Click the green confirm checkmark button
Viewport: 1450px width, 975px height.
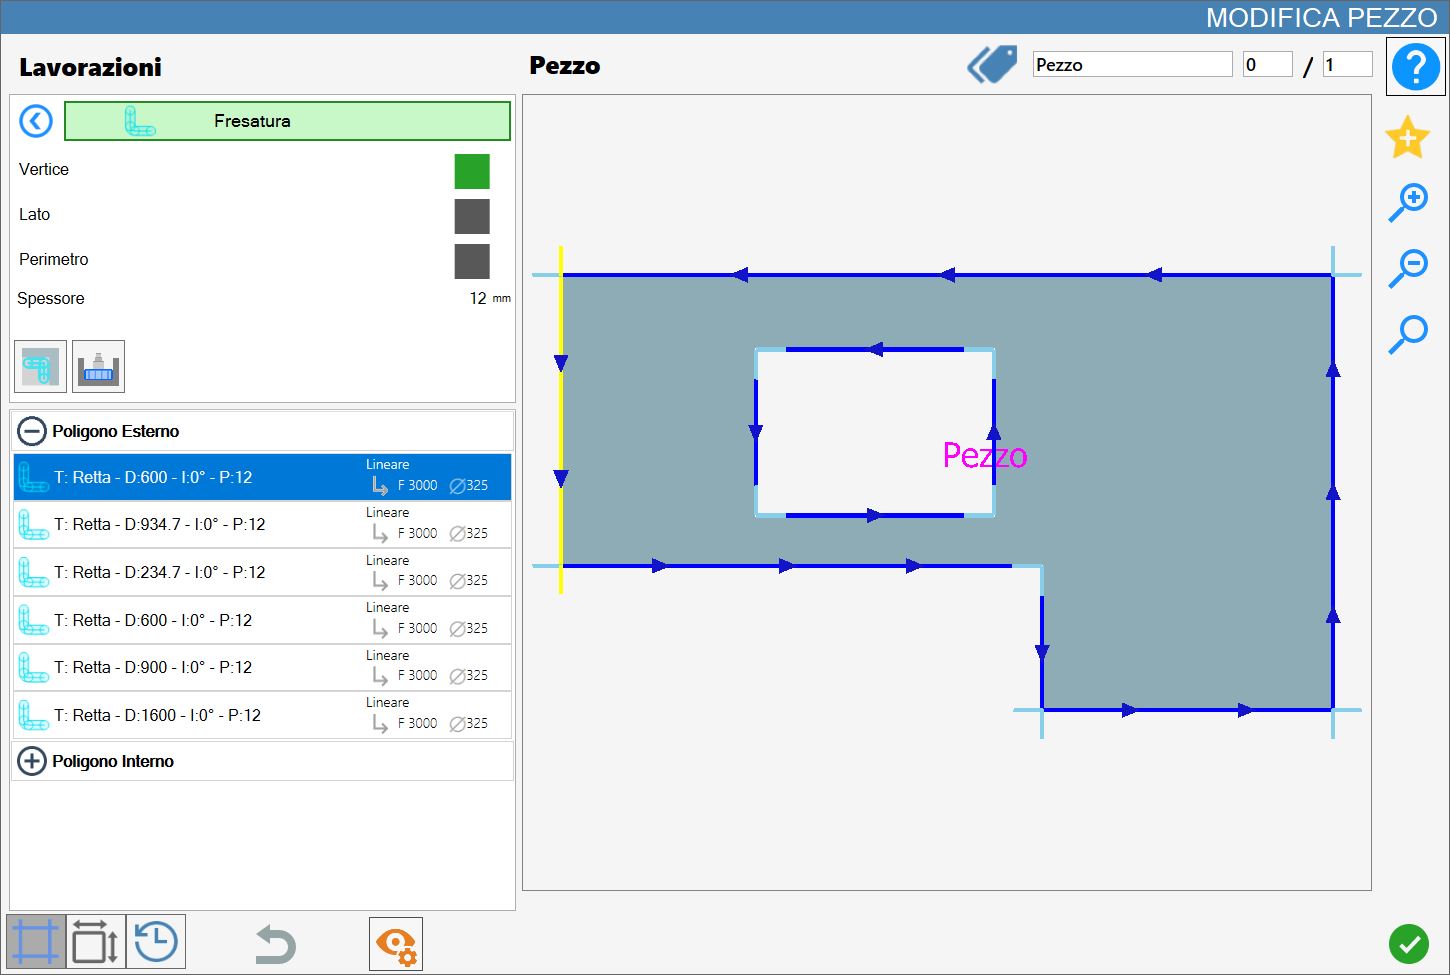[x=1408, y=943]
